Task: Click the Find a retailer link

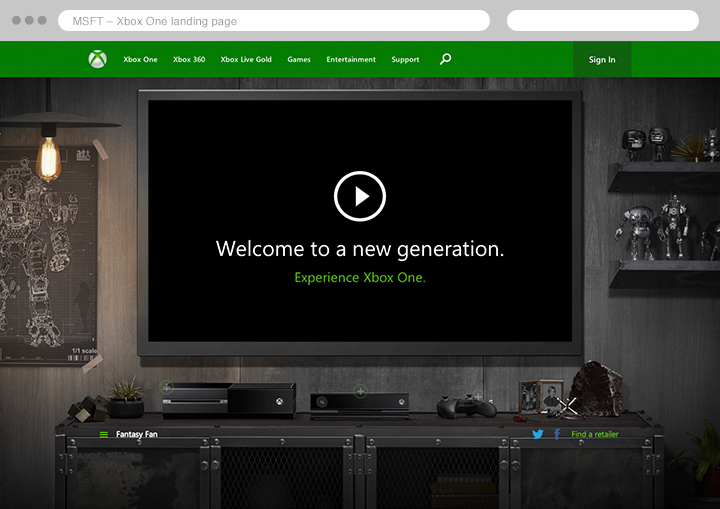Action: click(x=595, y=434)
